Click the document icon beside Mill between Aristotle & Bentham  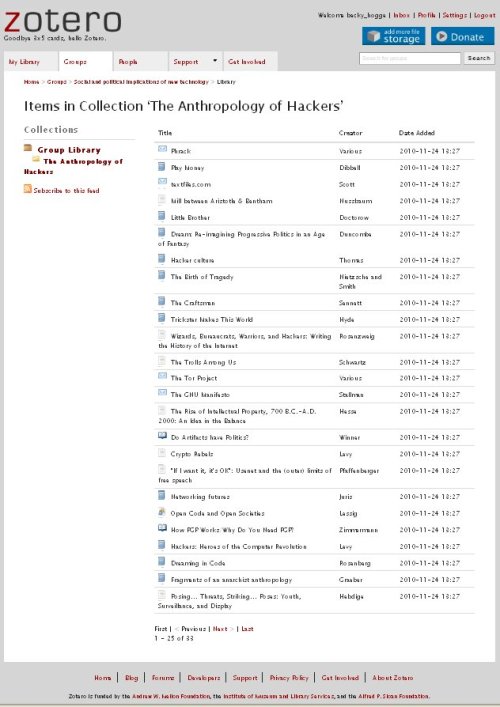(x=161, y=199)
